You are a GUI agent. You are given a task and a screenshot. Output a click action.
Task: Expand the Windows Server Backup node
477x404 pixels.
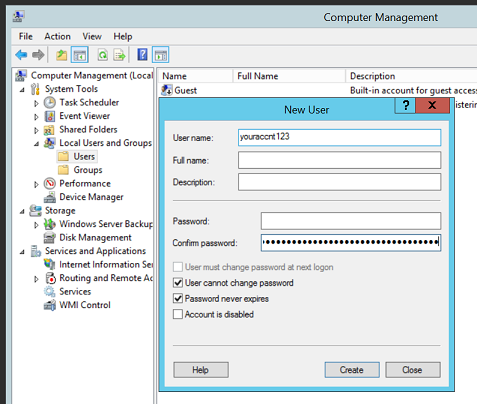tap(36, 225)
